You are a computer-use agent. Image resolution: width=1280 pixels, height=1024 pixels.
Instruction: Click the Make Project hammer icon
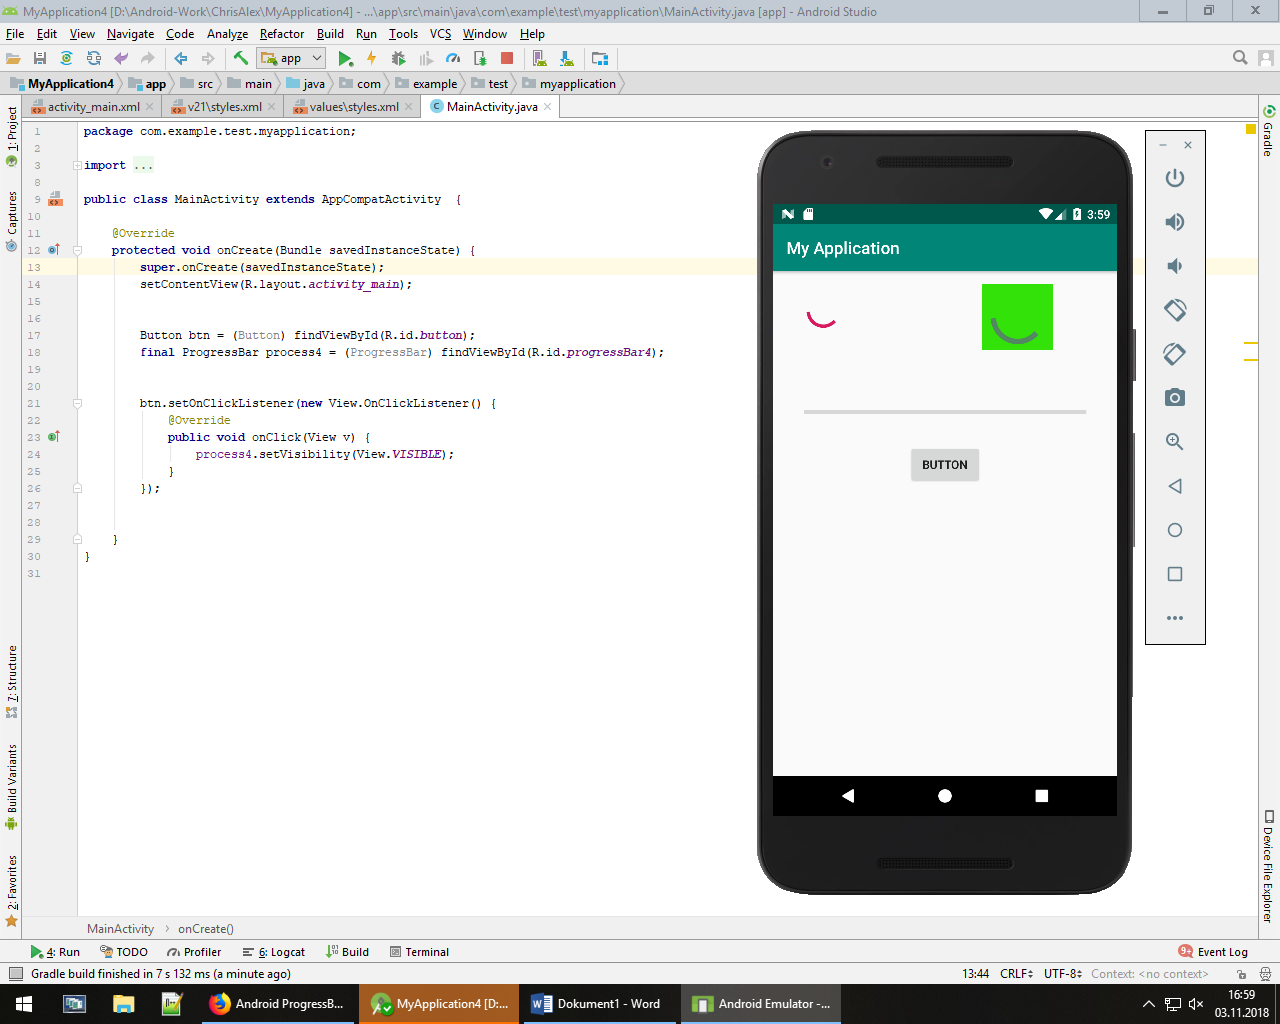point(240,59)
